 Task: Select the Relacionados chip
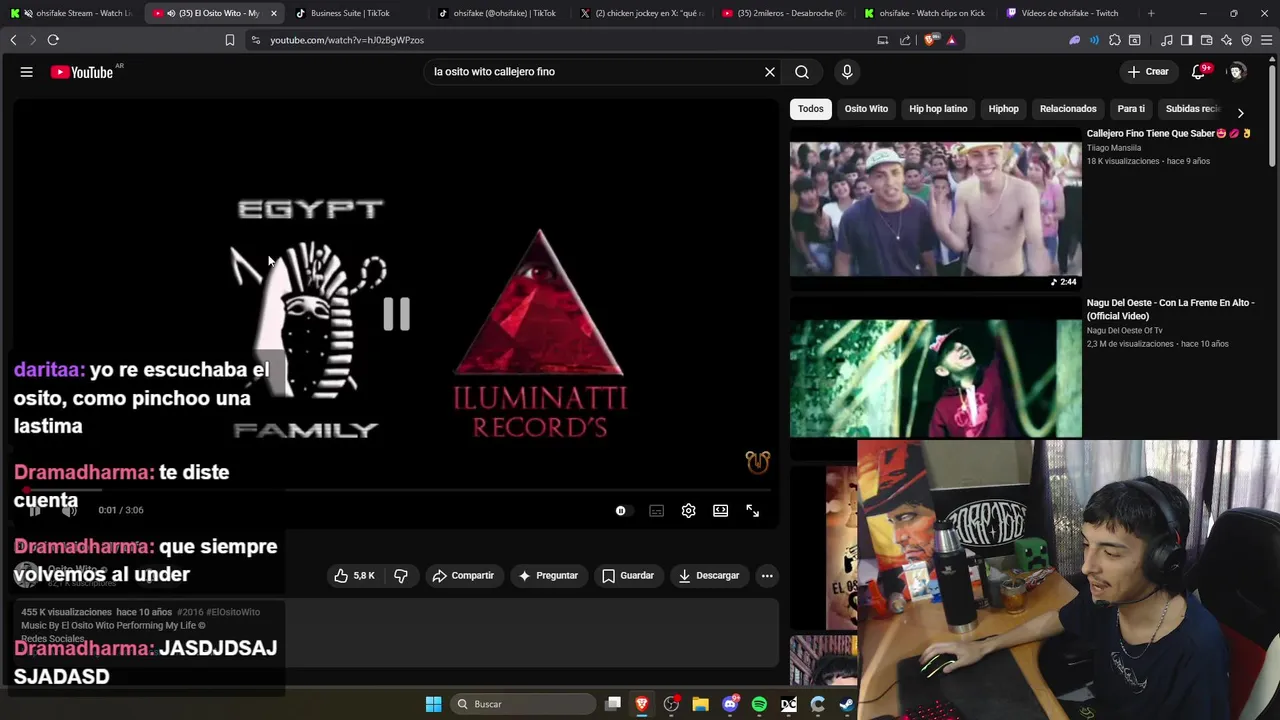point(1068,109)
